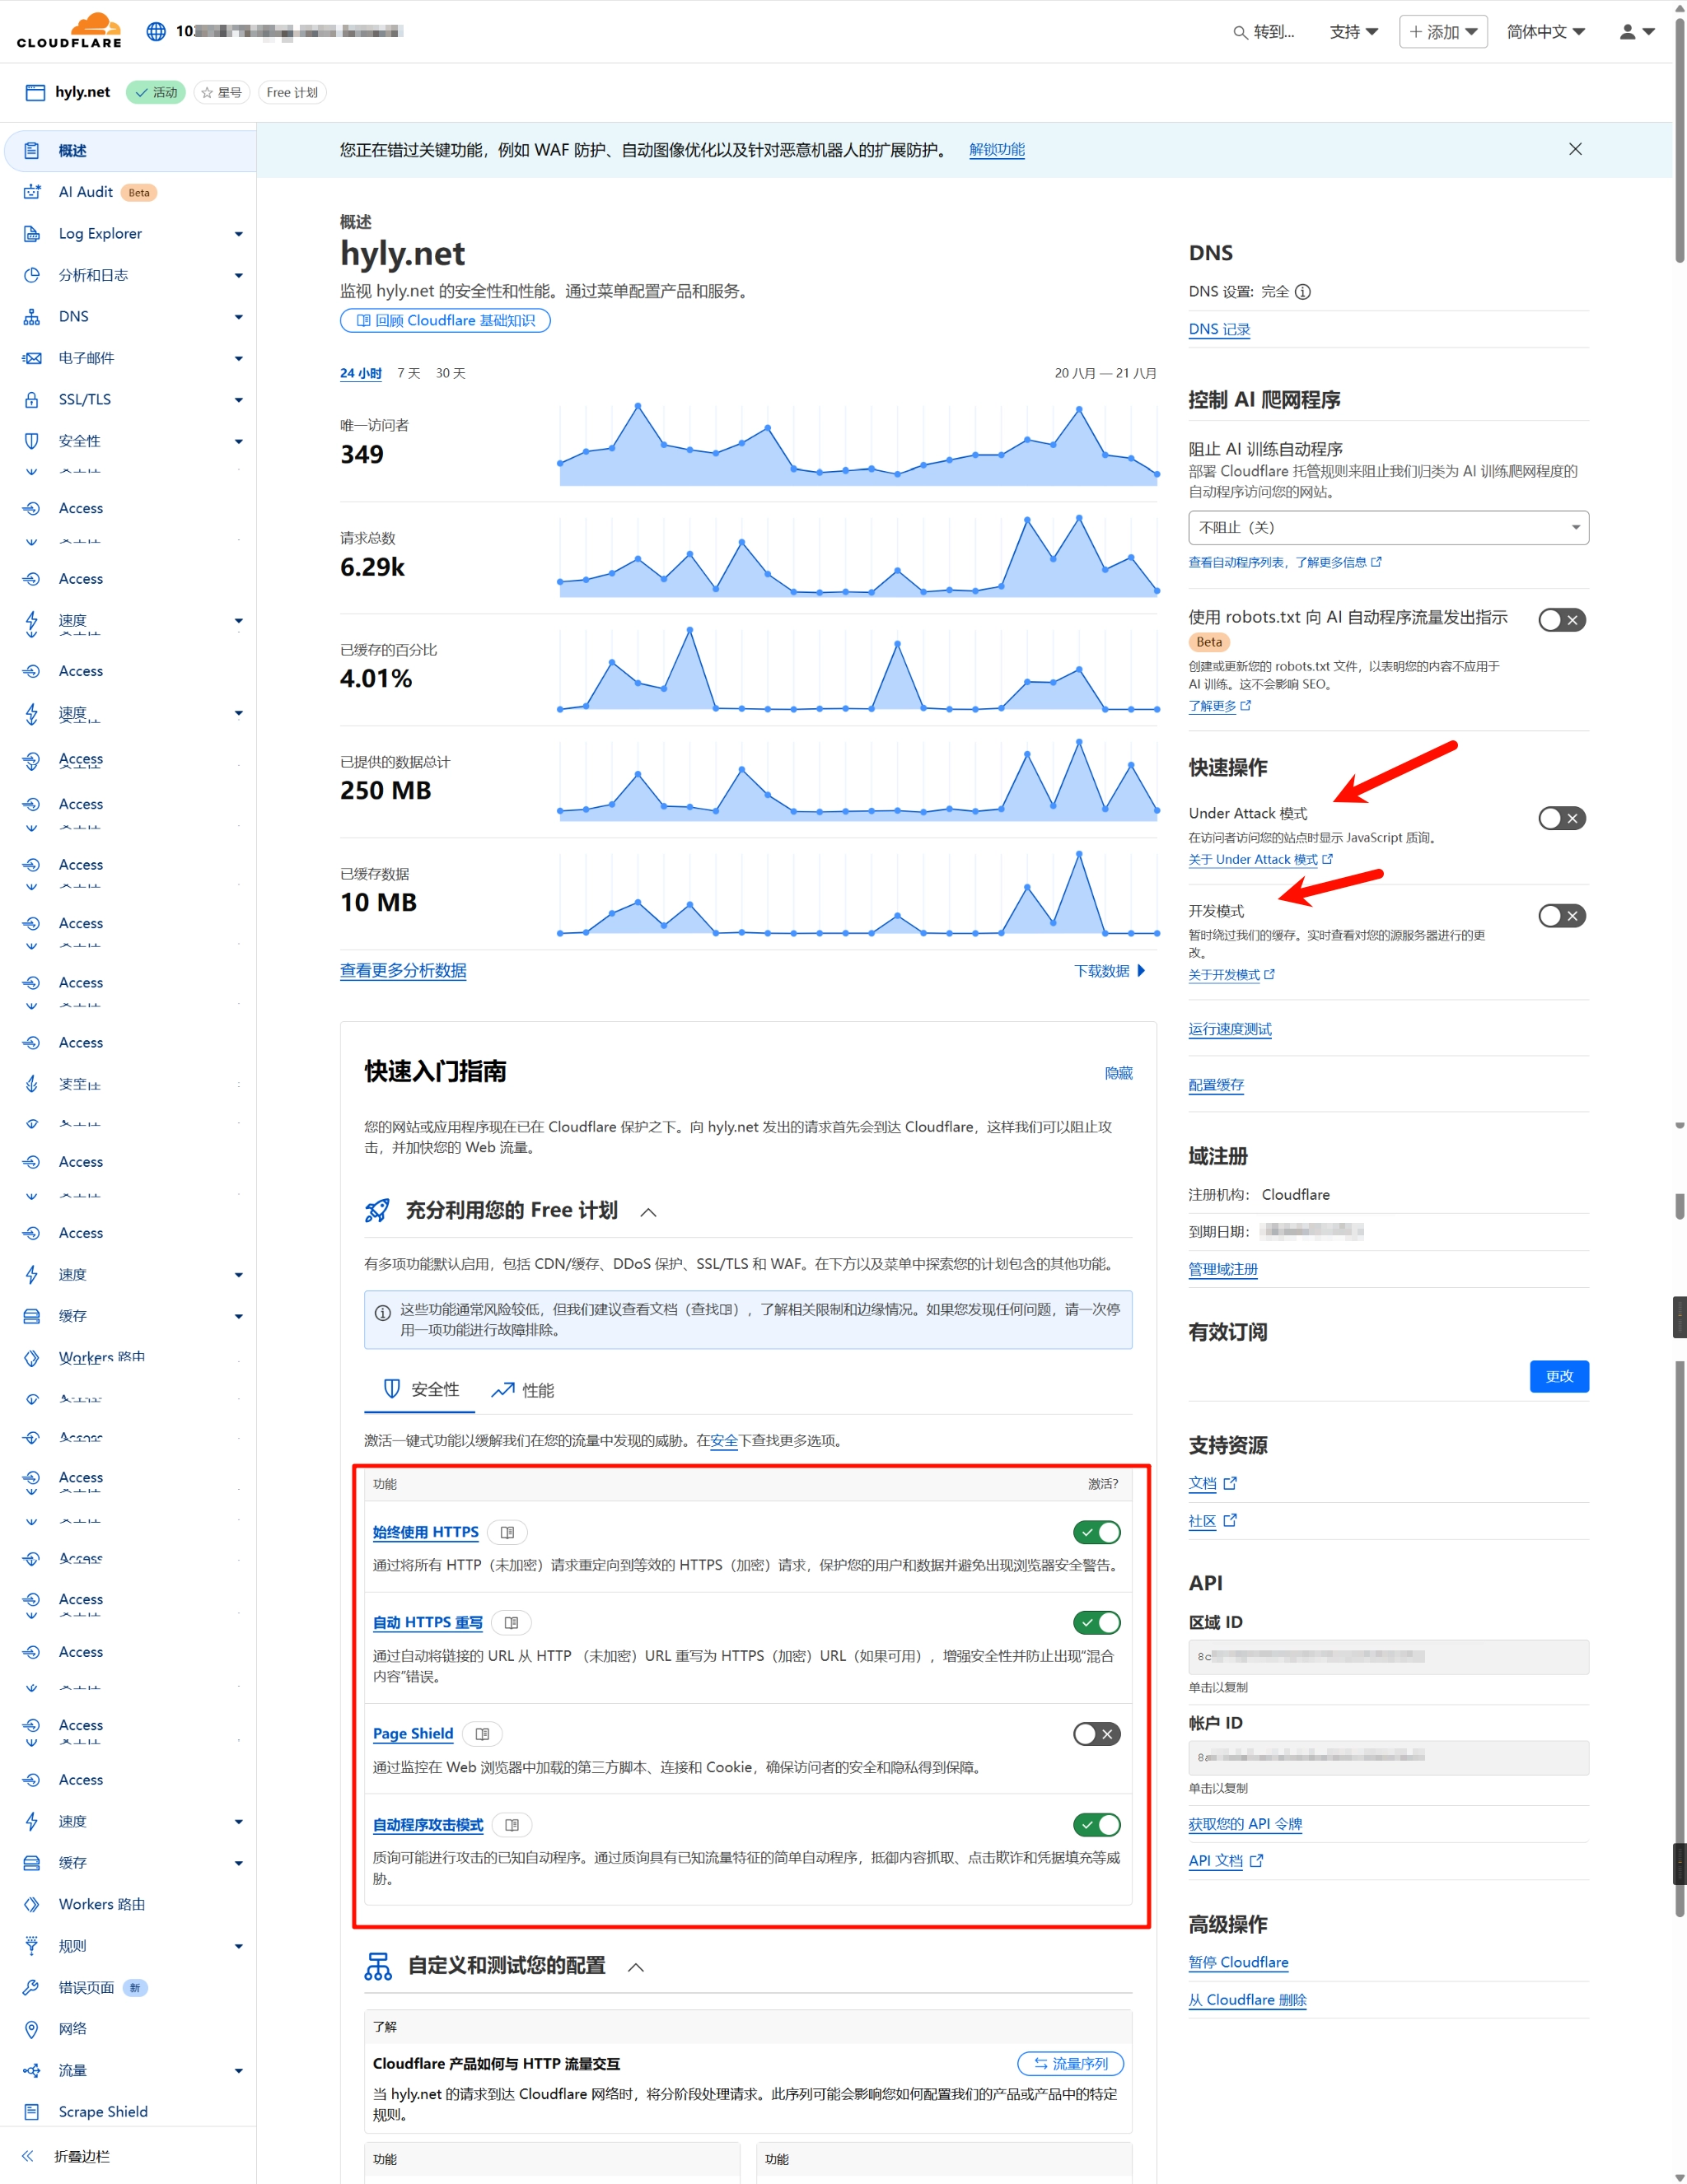1687x2184 pixels.
Task: Open the 支持 dropdown in header
Action: 1354,32
